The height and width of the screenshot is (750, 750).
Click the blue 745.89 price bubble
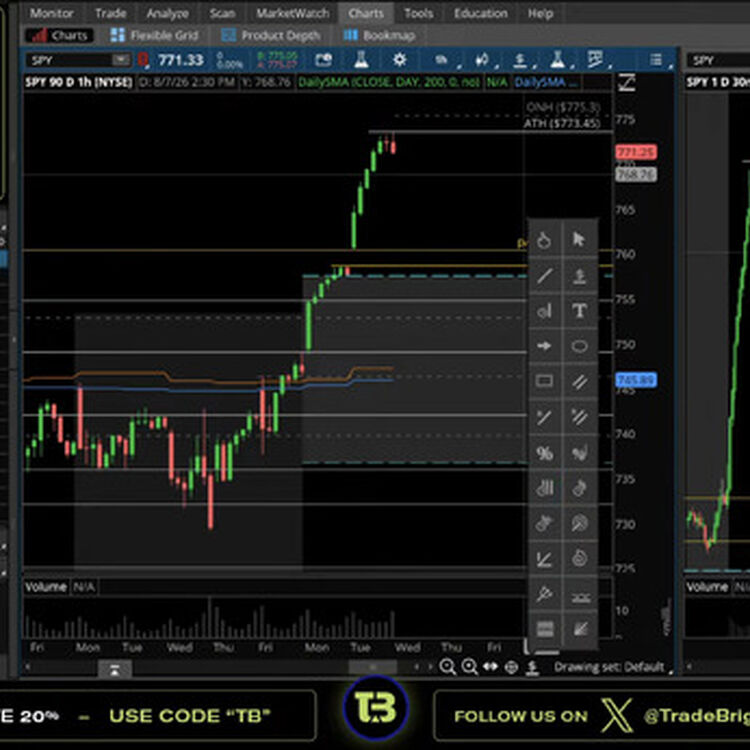pos(636,380)
